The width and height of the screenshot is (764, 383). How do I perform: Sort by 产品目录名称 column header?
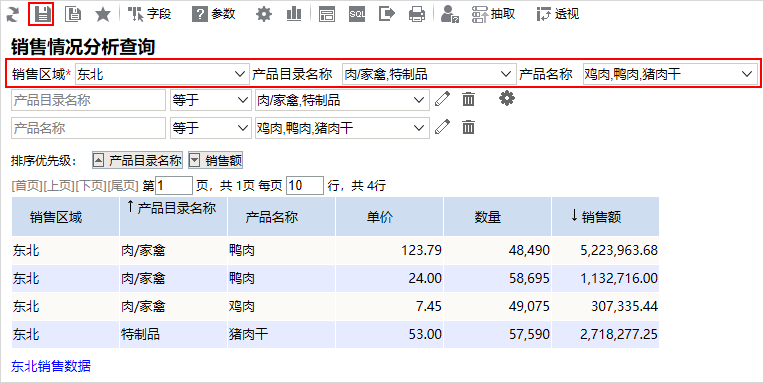(173, 217)
